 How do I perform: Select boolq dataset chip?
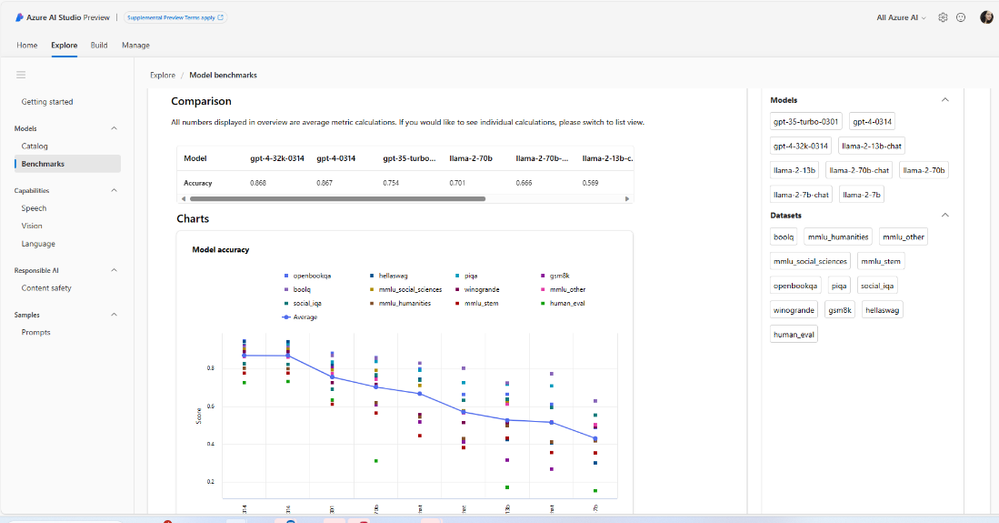tap(784, 237)
